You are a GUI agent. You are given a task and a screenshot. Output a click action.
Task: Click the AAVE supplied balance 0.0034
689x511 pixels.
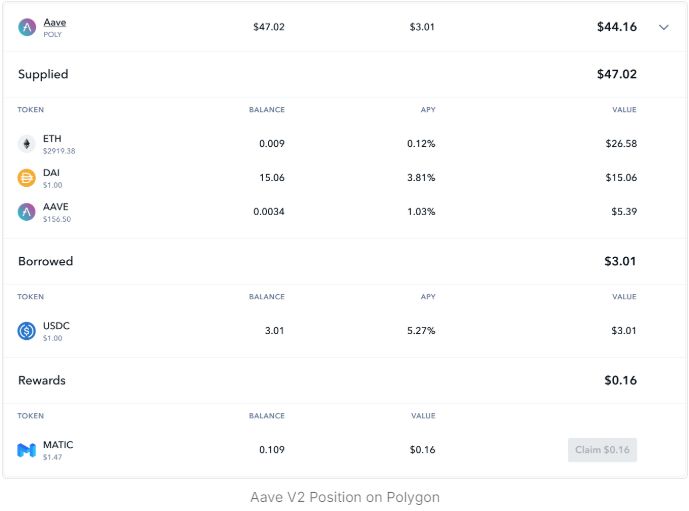[269, 212]
